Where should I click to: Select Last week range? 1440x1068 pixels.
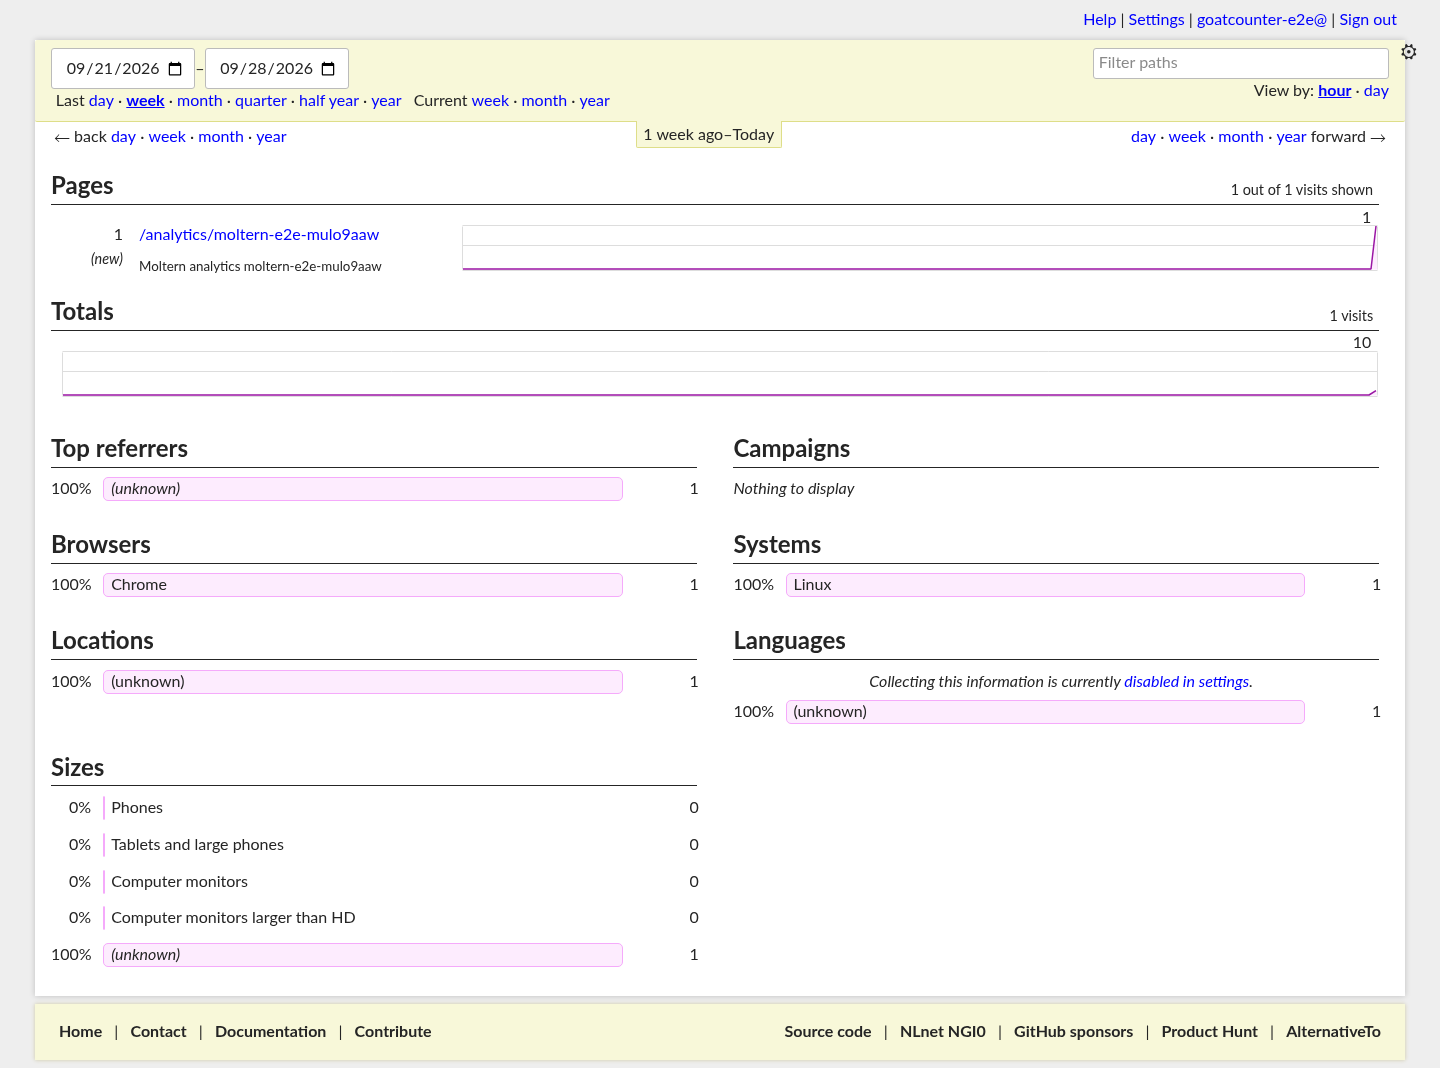145,101
